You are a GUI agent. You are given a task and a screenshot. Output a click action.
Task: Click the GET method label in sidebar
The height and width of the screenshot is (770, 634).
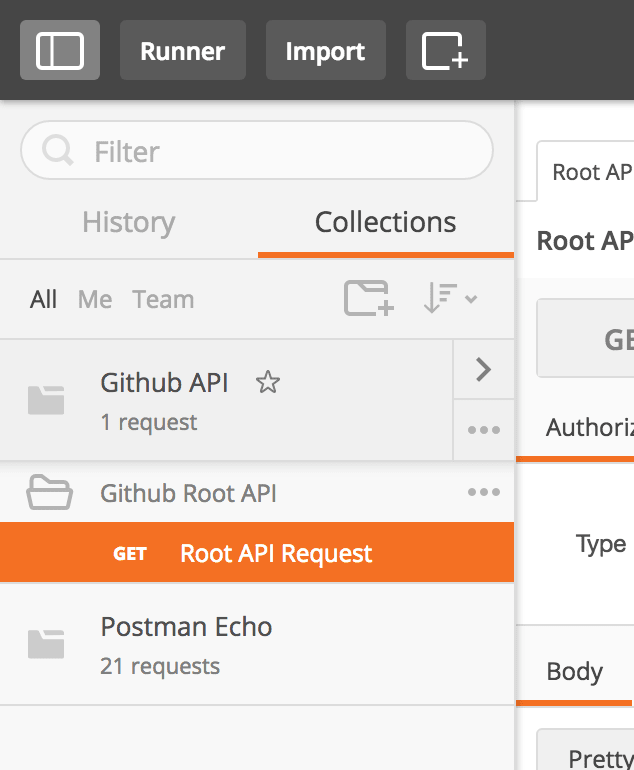(x=130, y=554)
